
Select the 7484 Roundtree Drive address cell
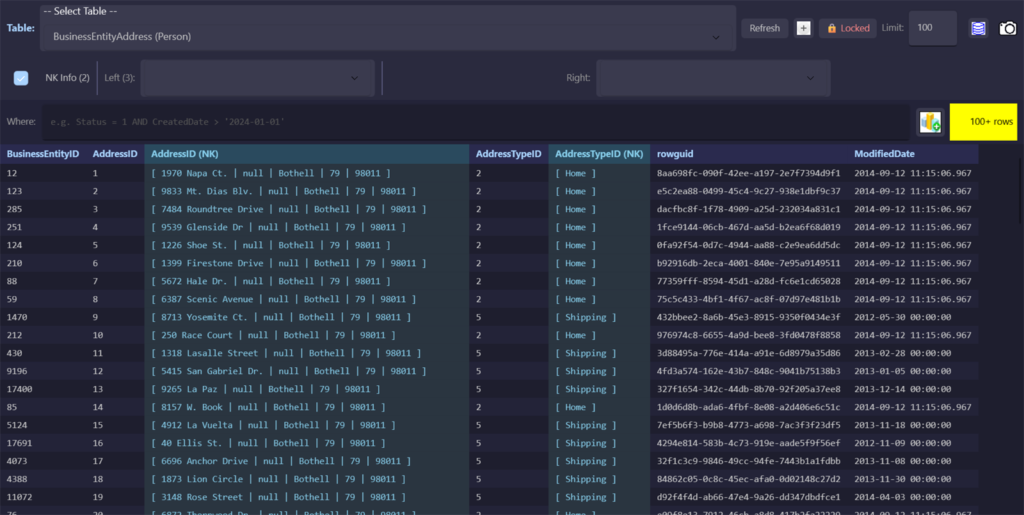click(306, 209)
